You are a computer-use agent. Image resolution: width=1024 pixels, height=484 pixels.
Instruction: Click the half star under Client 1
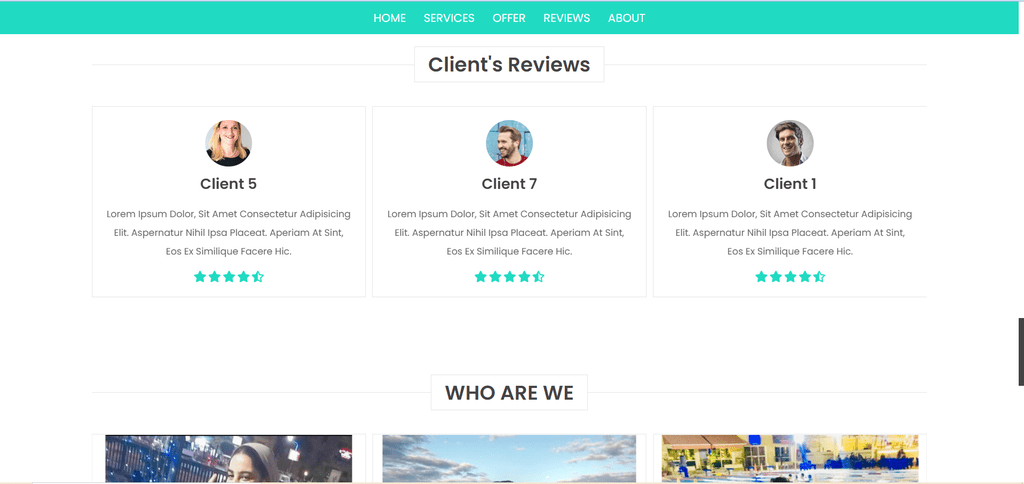pos(819,277)
